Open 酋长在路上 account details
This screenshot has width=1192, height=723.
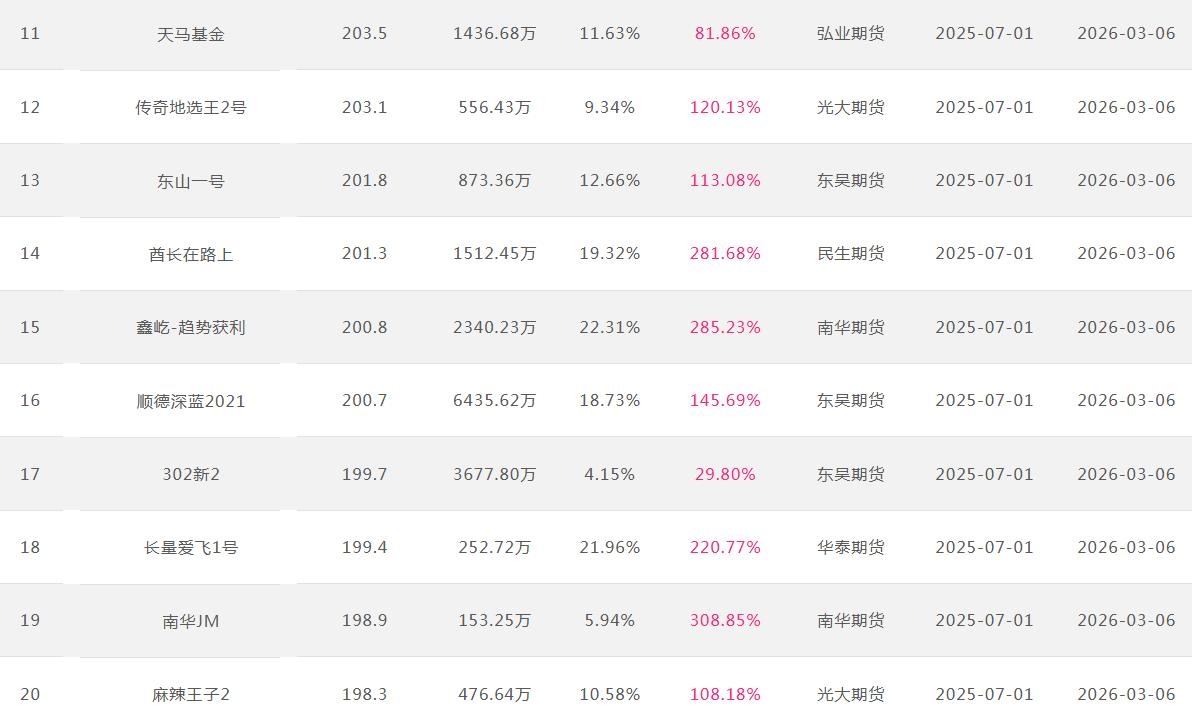pos(190,254)
